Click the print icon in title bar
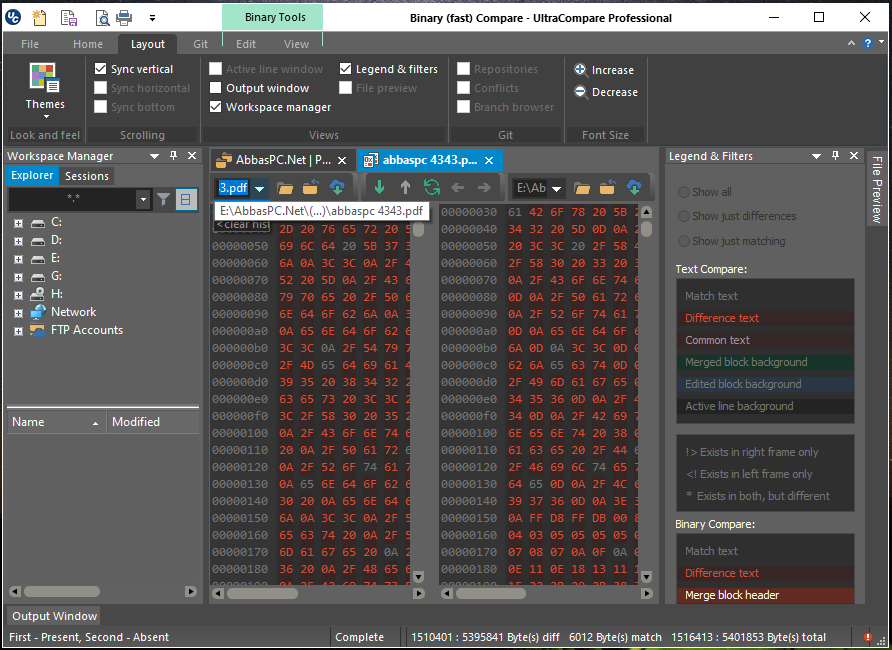Image resolution: width=892 pixels, height=650 pixels. tap(124, 18)
